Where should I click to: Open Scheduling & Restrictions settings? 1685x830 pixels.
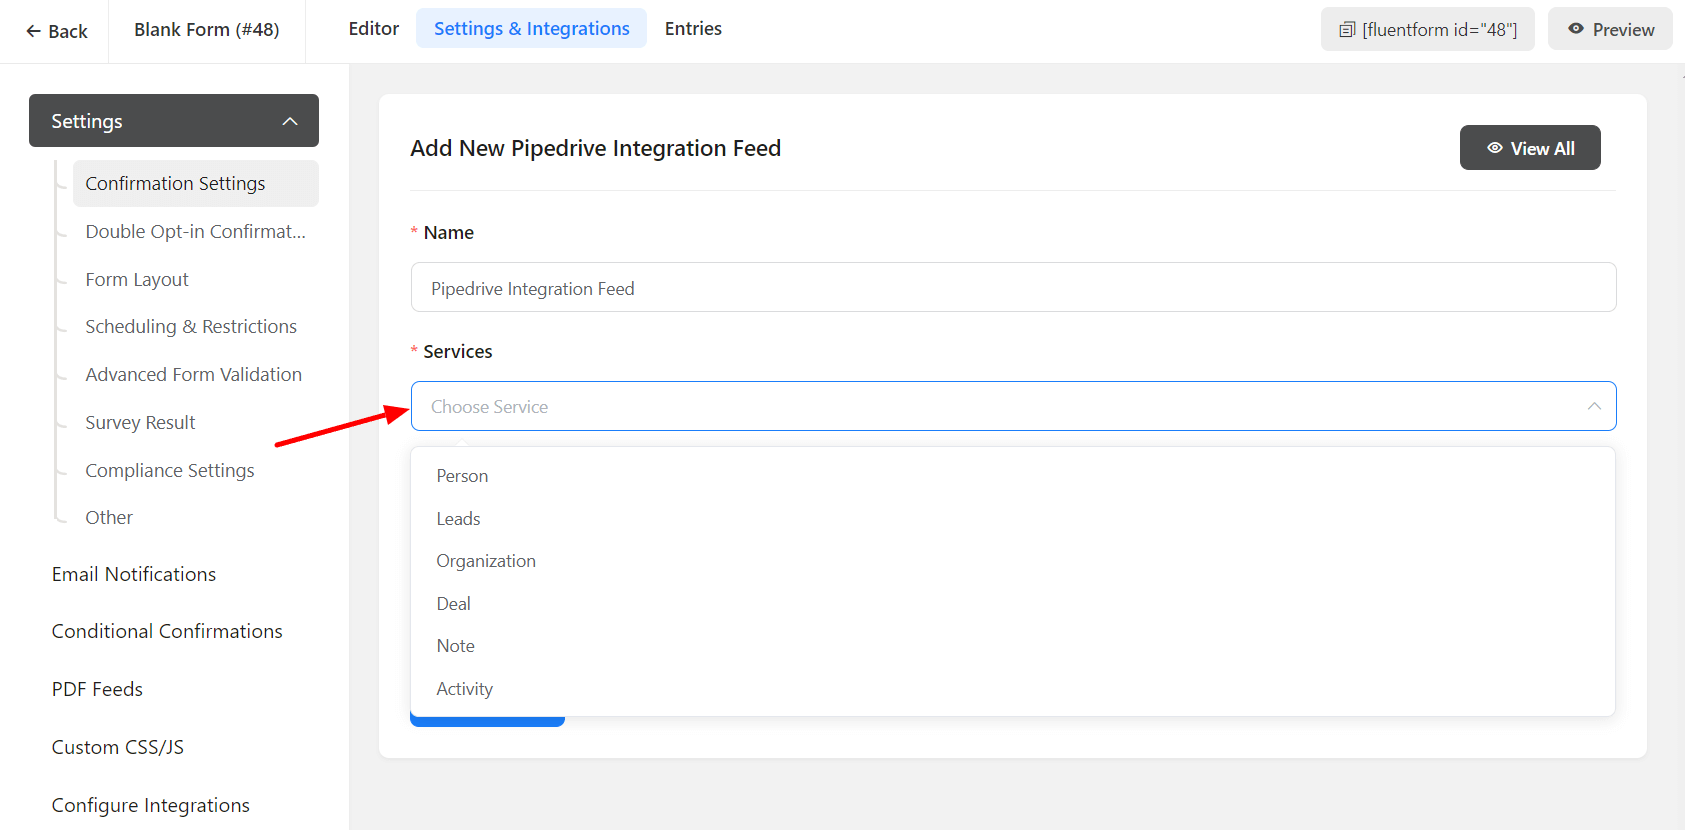pyautogui.click(x=191, y=327)
